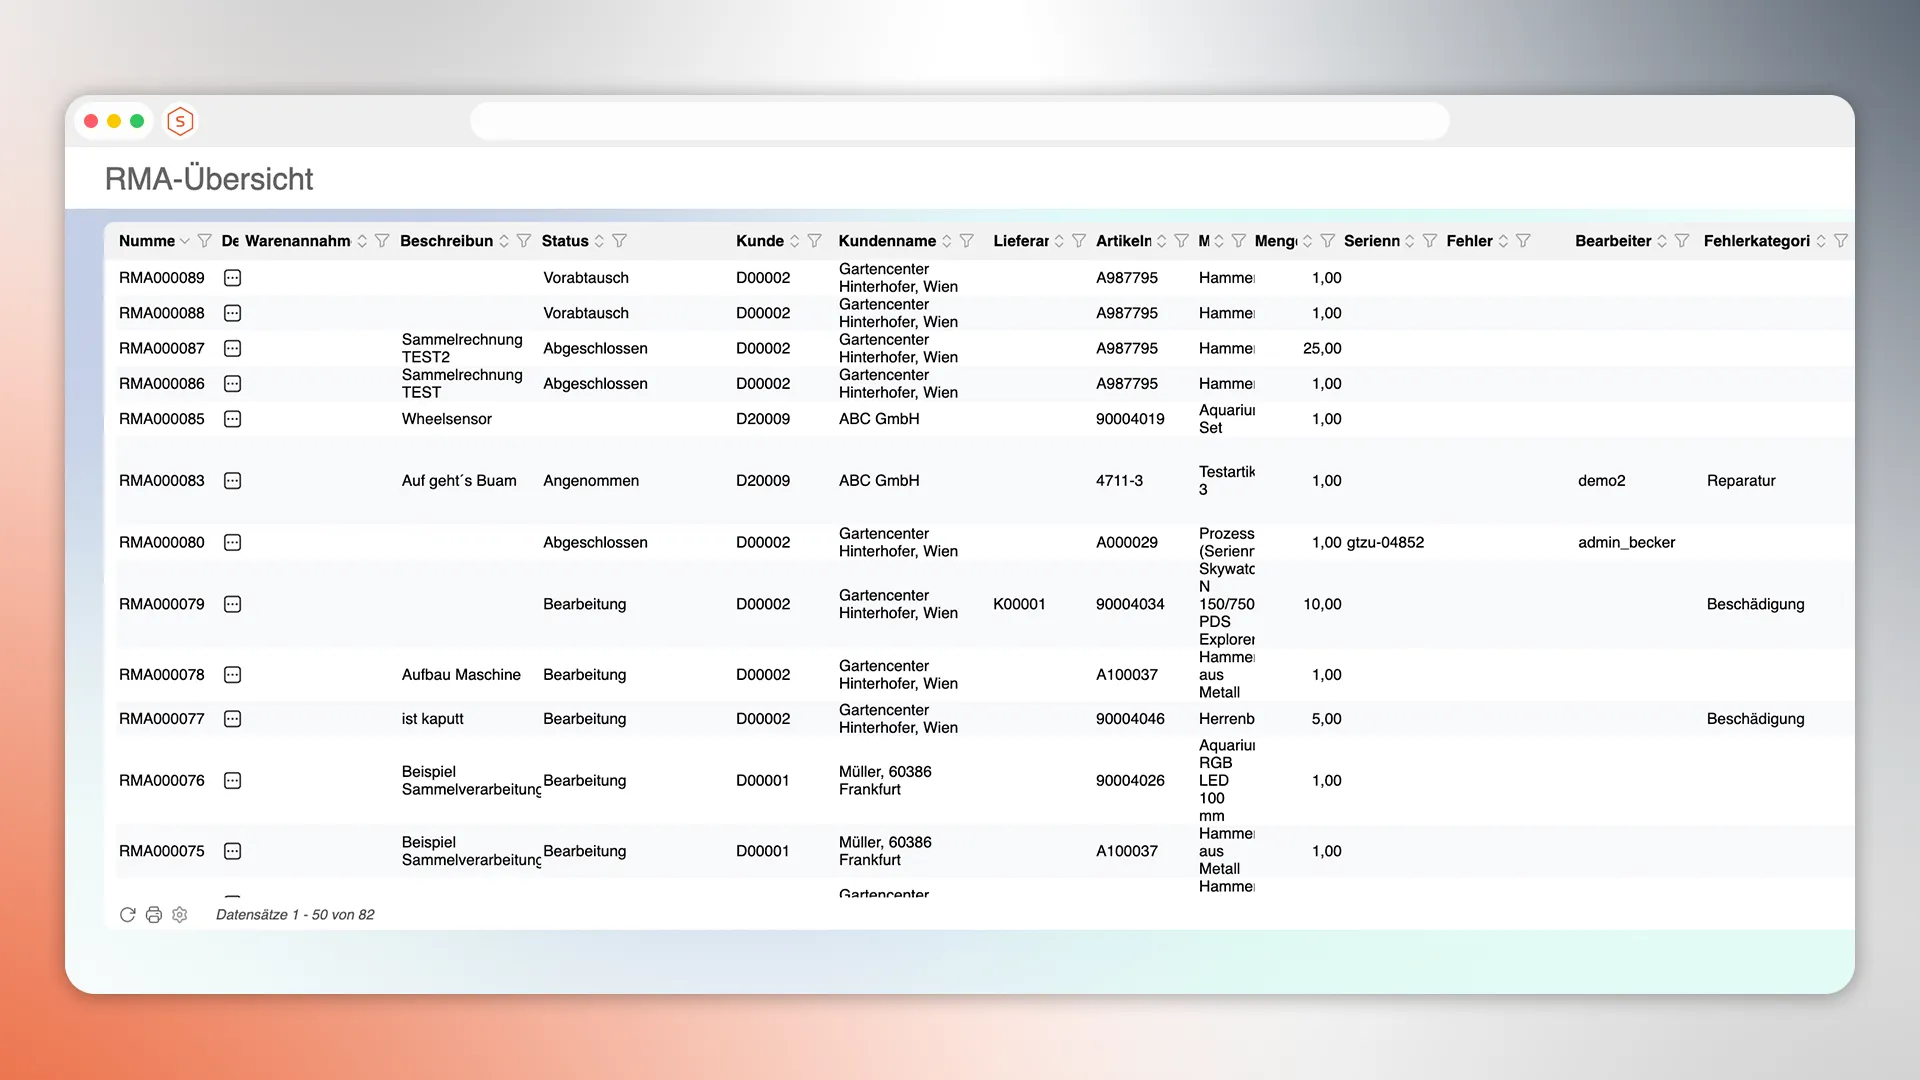Open filter for Bearbeiter column

1682,241
